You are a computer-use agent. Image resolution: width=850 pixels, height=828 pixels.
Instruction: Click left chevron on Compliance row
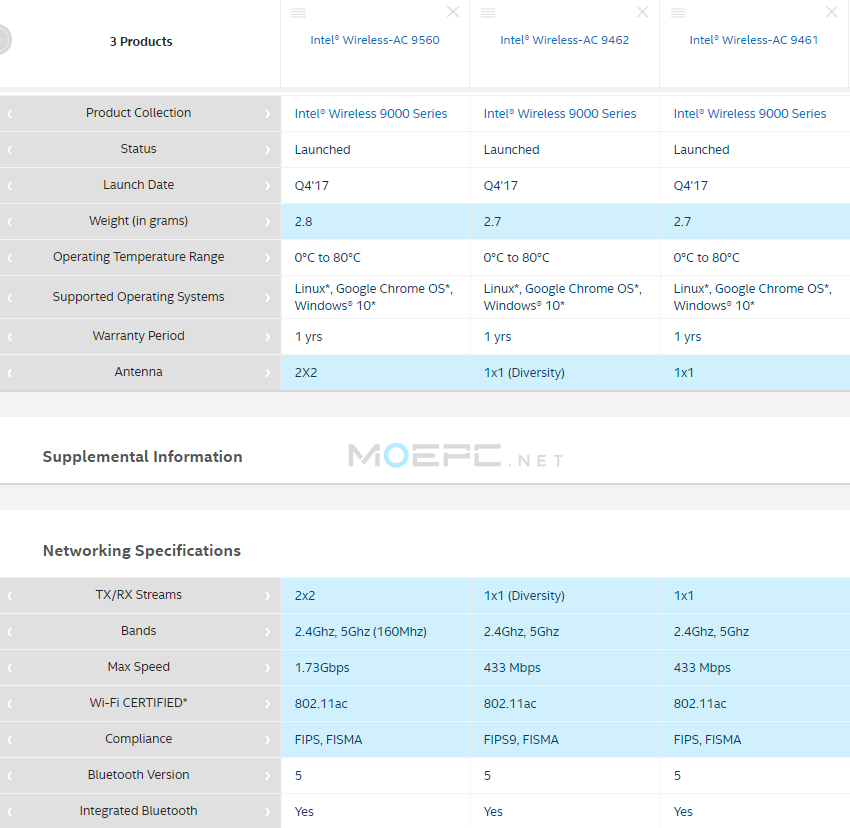point(10,740)
